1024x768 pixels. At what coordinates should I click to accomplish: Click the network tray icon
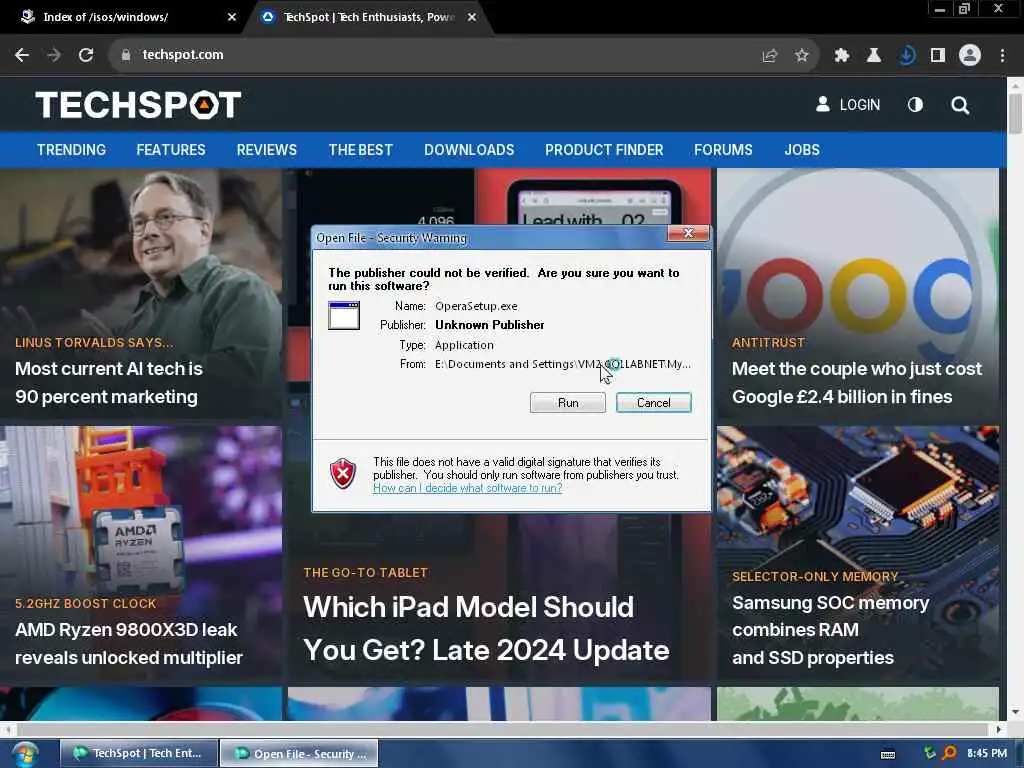click(x=930, y=753)
